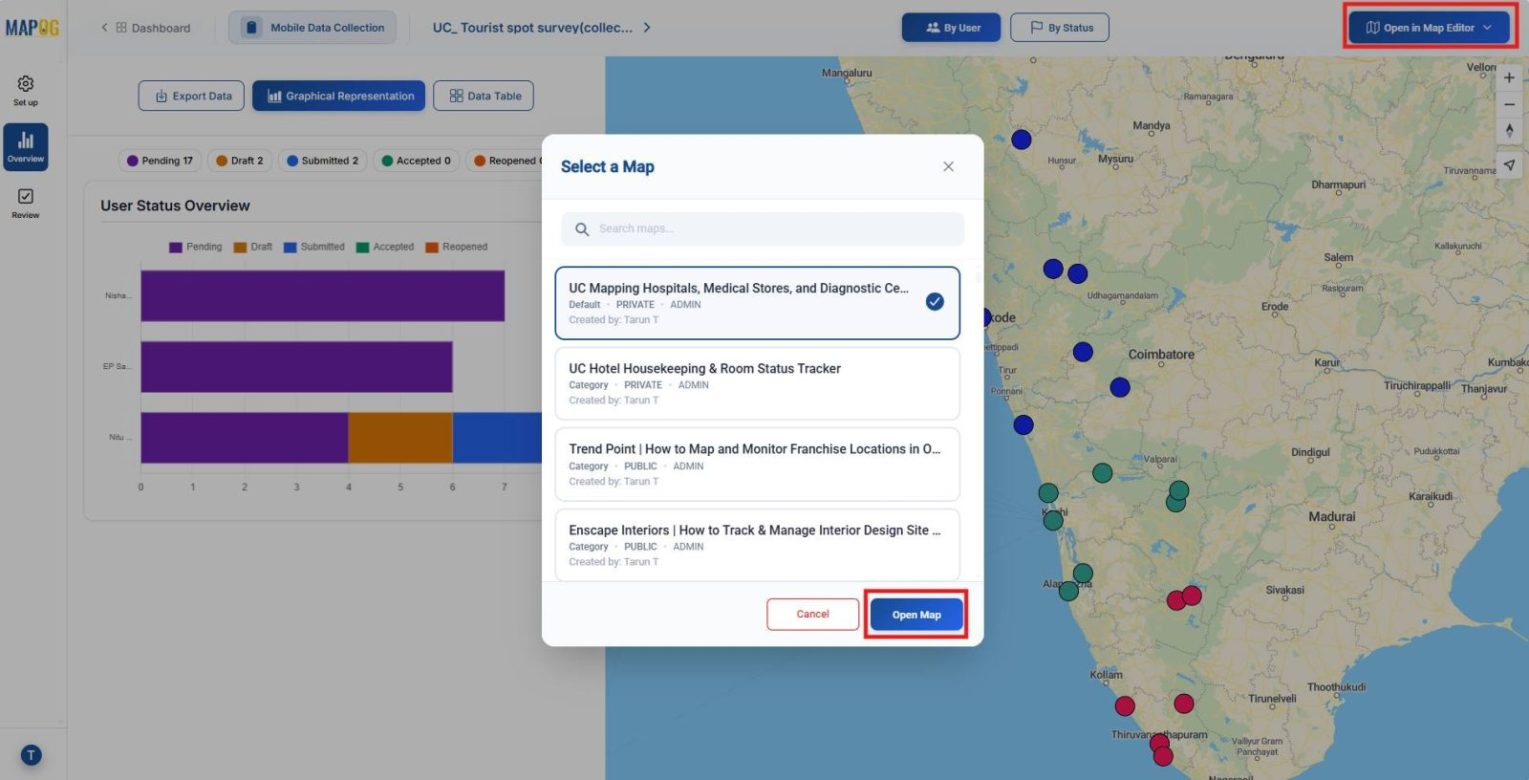Deselect the UC Mapping Hospitals map checkmark

[935, 301]
